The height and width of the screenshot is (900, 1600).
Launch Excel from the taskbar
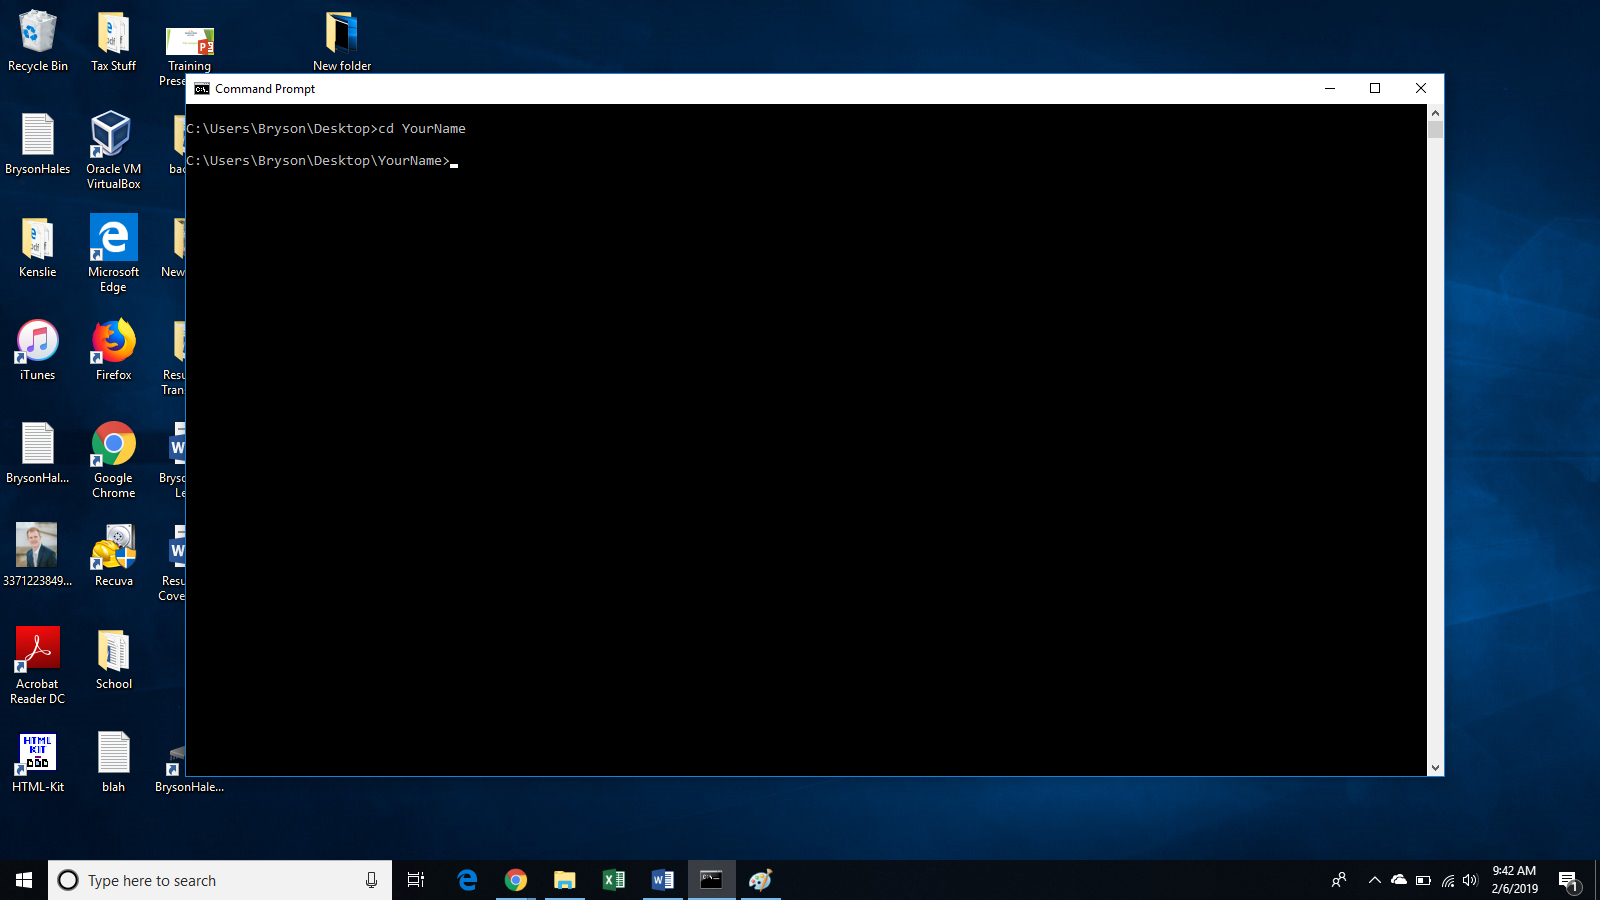614,880
